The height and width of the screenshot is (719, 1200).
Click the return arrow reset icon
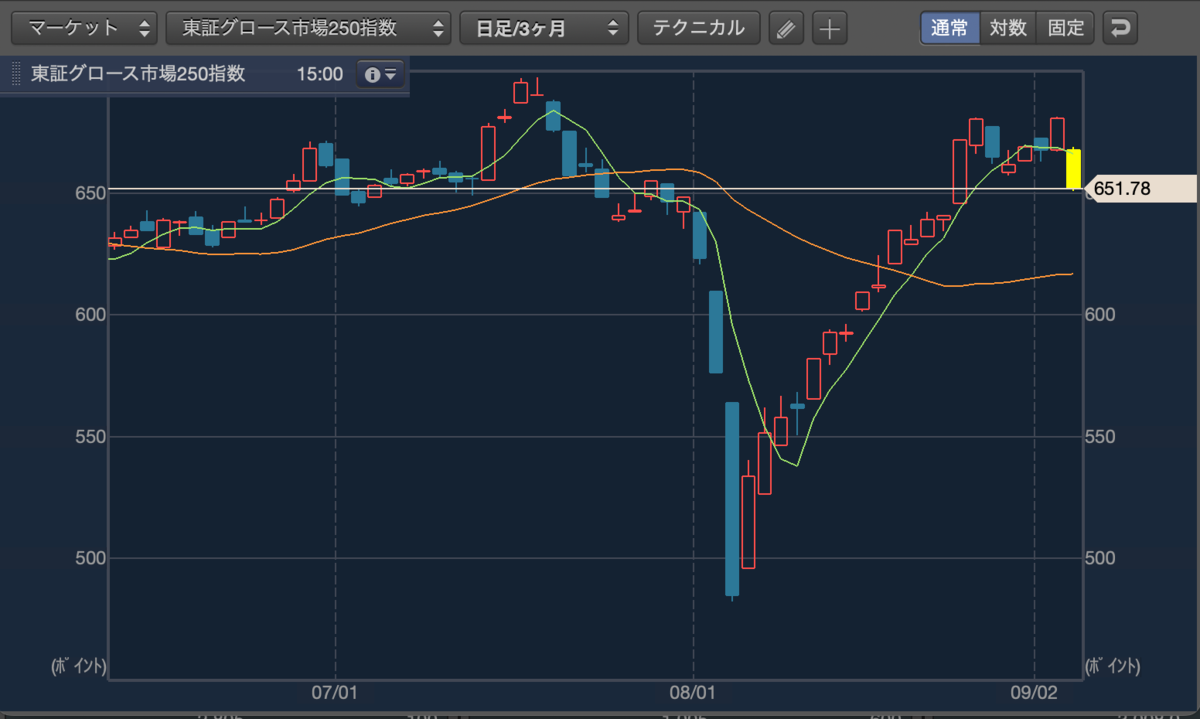pos(1120,28)
